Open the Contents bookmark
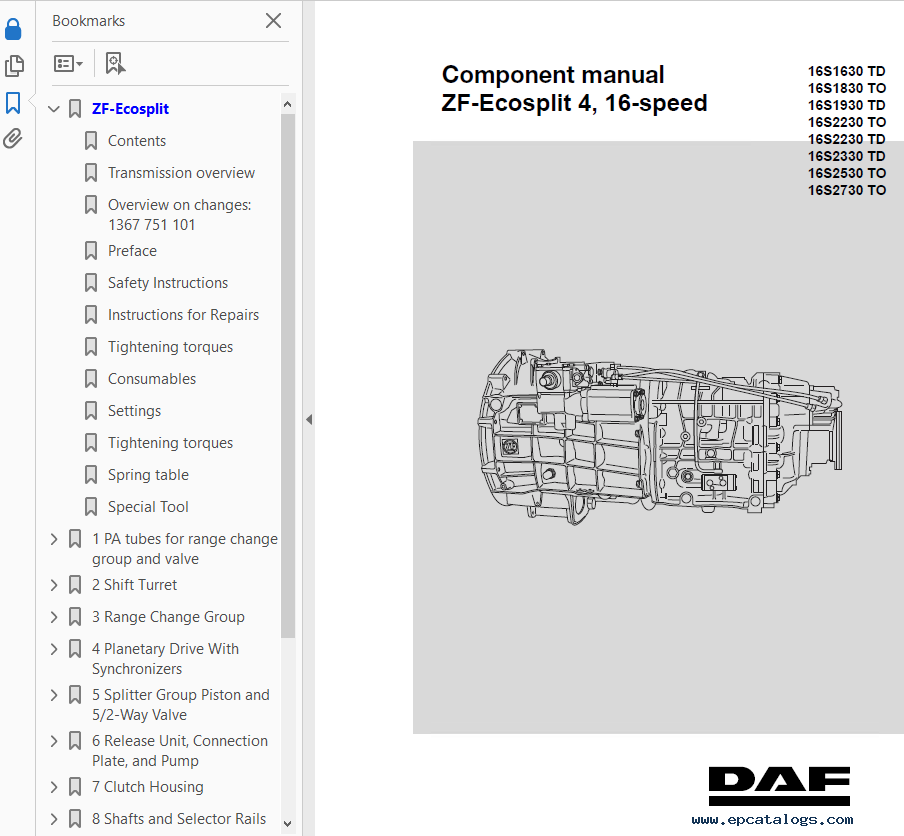Screen dimensions: 904x836 point(137,141)
